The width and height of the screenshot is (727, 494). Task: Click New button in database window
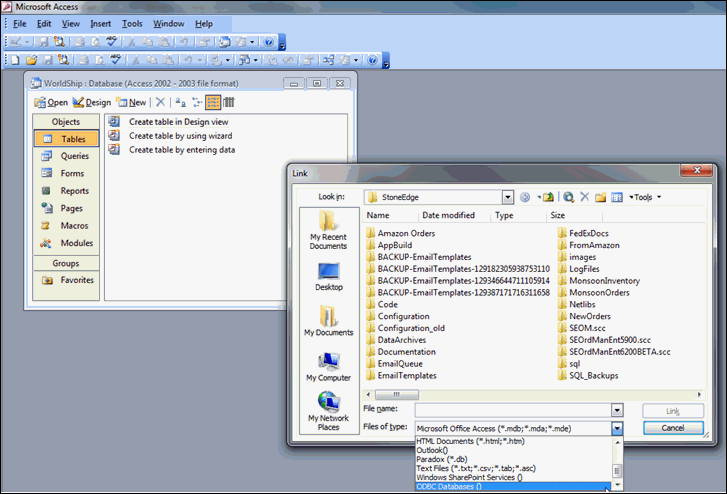click(131, 102)
